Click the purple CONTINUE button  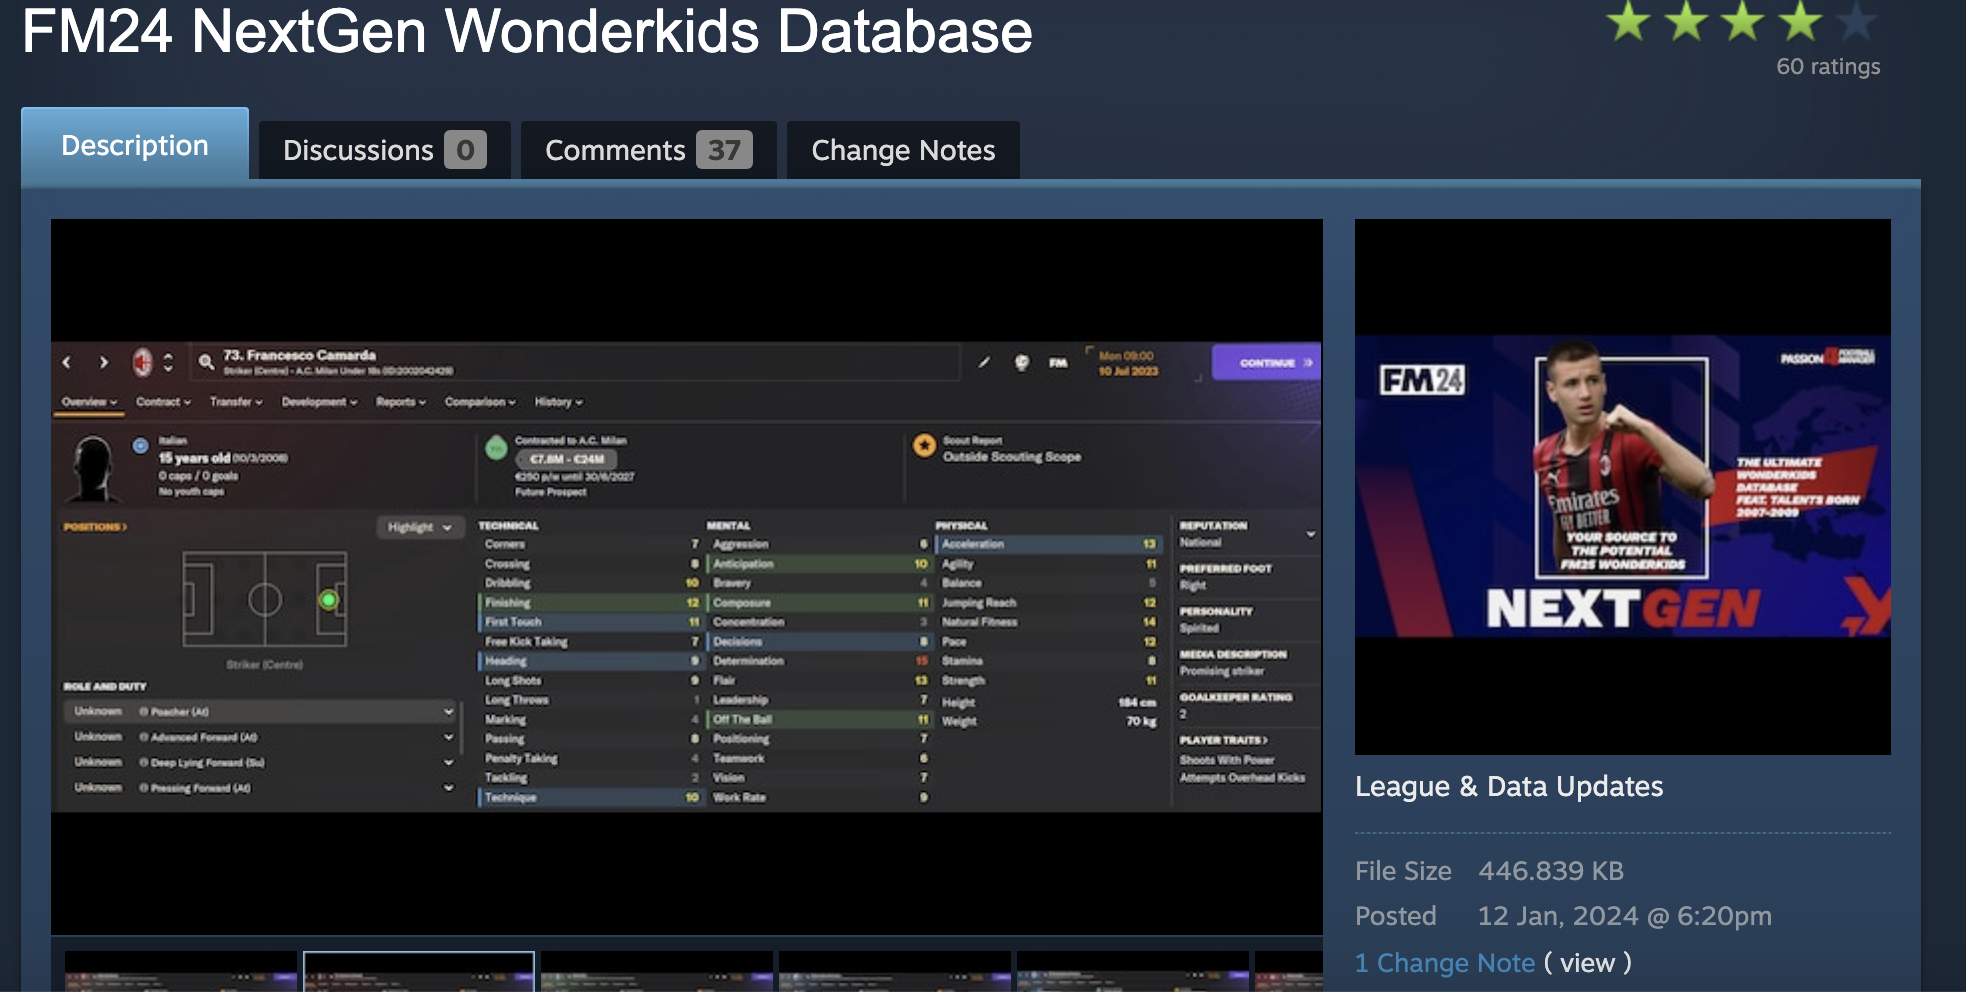click(x=1266, y=362)
